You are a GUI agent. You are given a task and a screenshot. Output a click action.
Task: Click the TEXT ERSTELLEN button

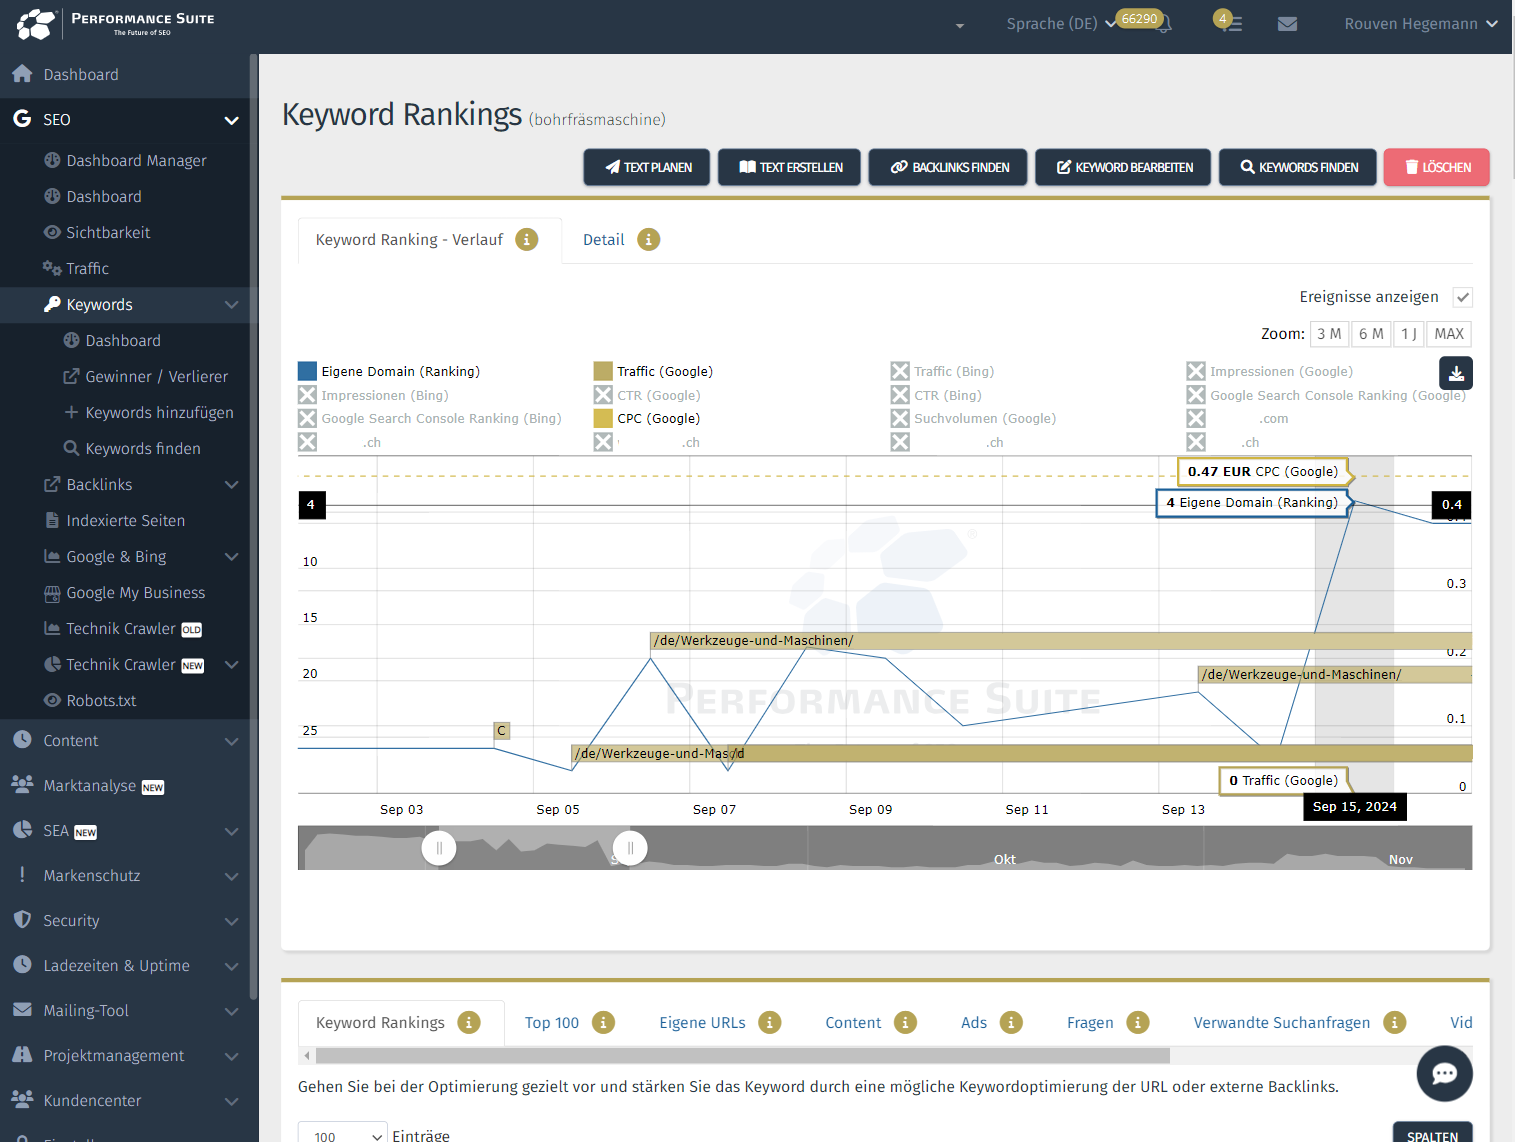[790, 167]
